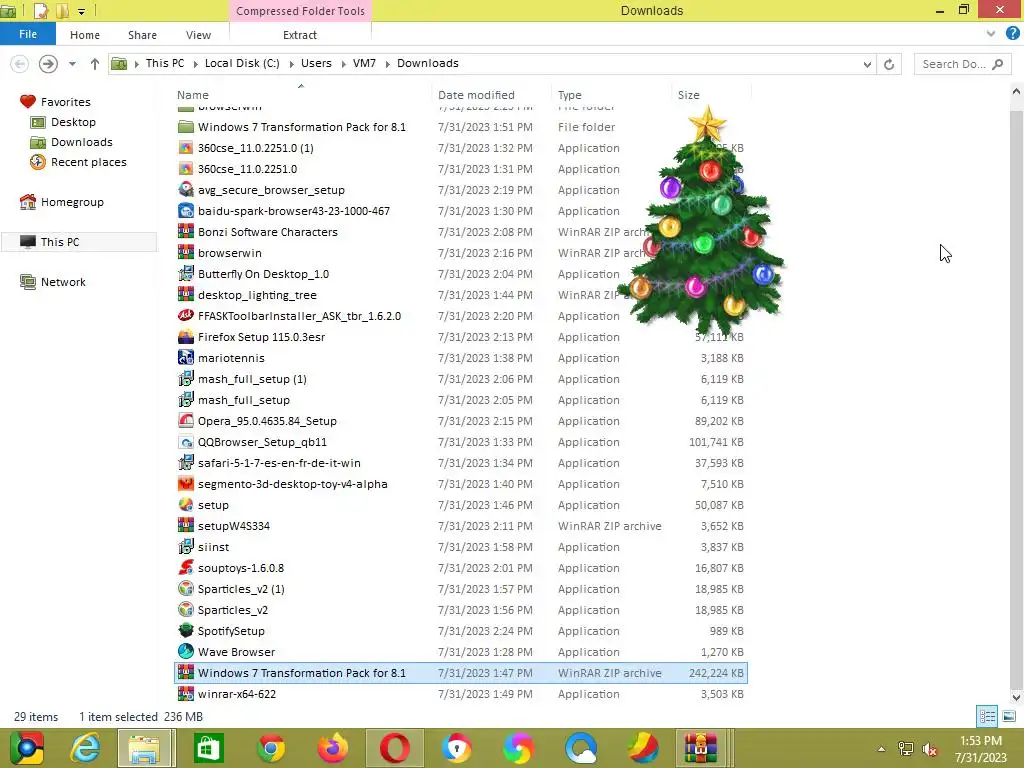This screenshot has width=1024, height=768.
Task: Select segmento-3d-desktop-toy-v4-alpha icon
Action: point(185,484)
